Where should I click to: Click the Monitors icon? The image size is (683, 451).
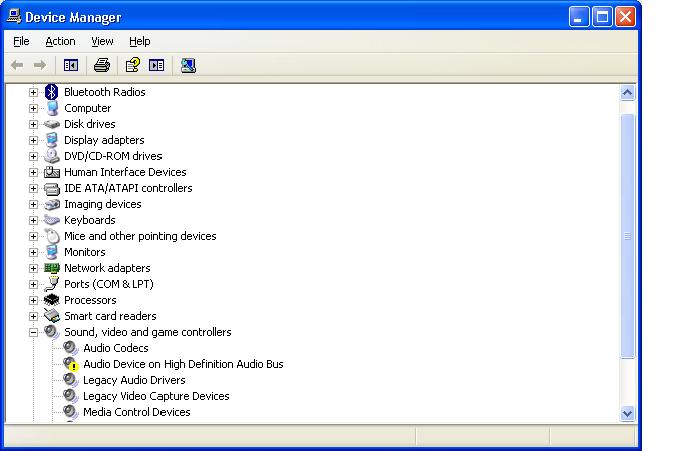(52, 252)
